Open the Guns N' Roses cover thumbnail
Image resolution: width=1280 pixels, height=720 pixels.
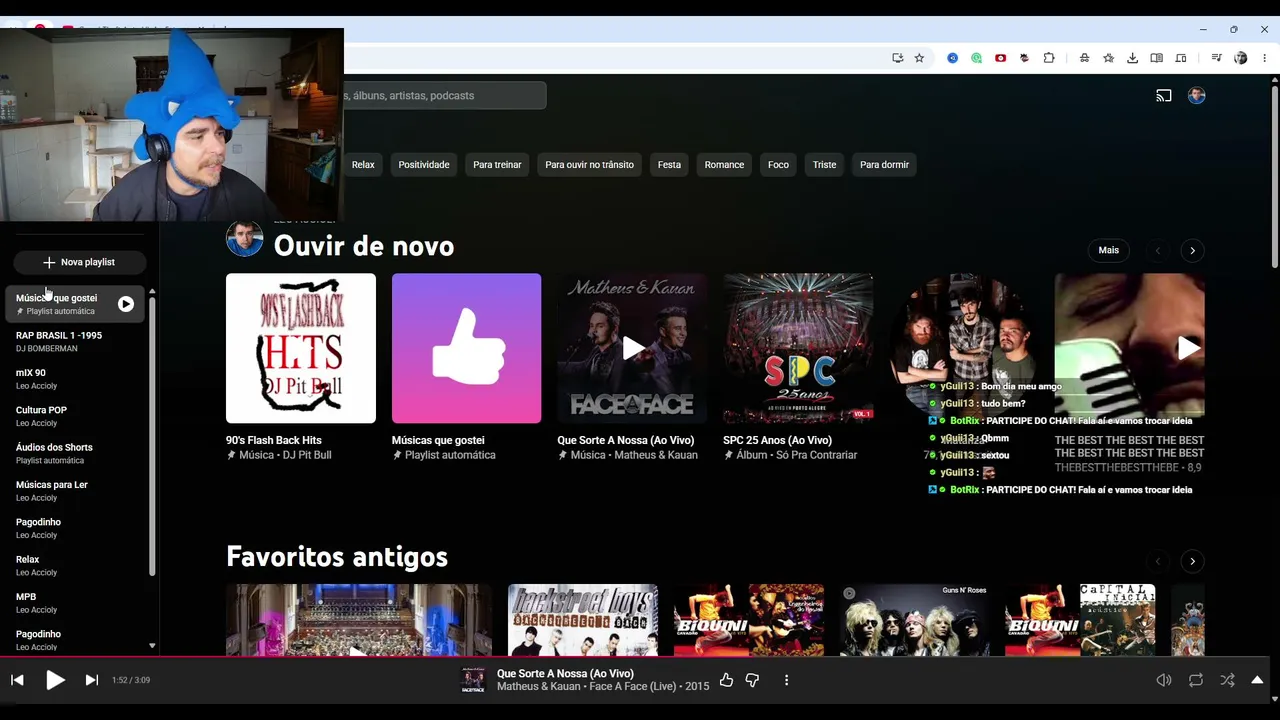914,620
